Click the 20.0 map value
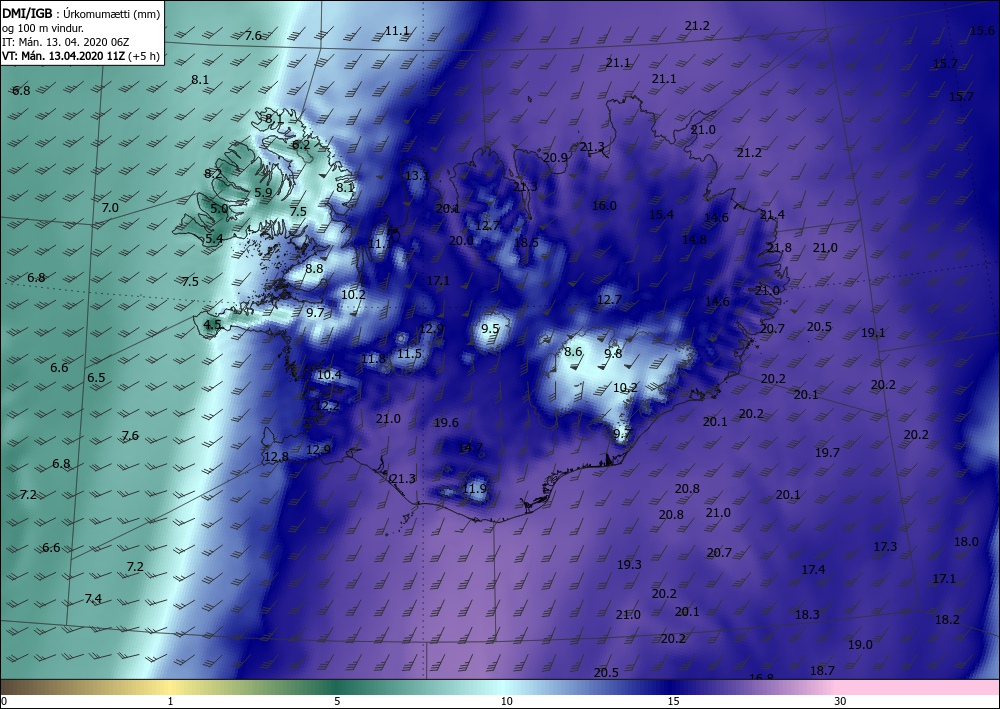The image size is (1000, 709). [461, 240]
